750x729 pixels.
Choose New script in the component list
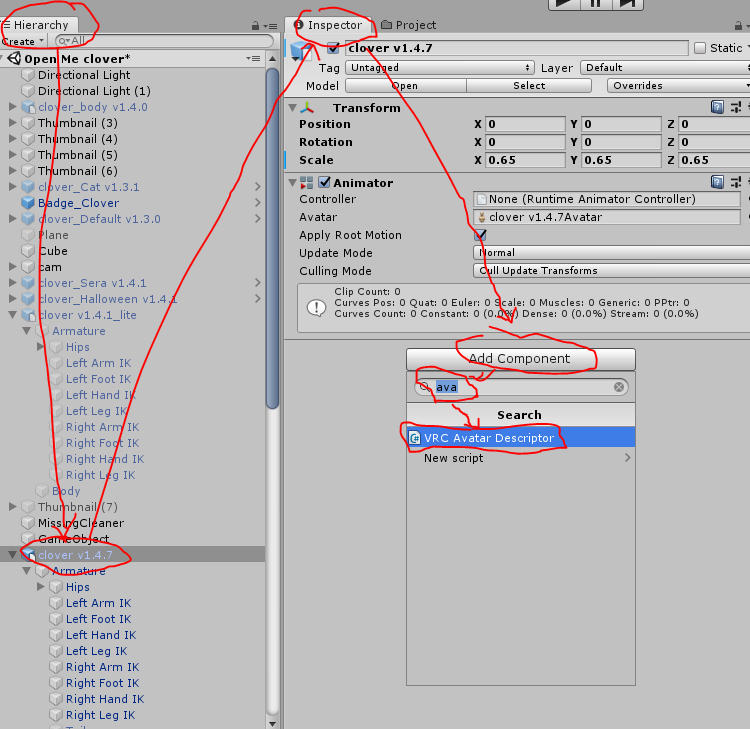(x=521, y=458)
